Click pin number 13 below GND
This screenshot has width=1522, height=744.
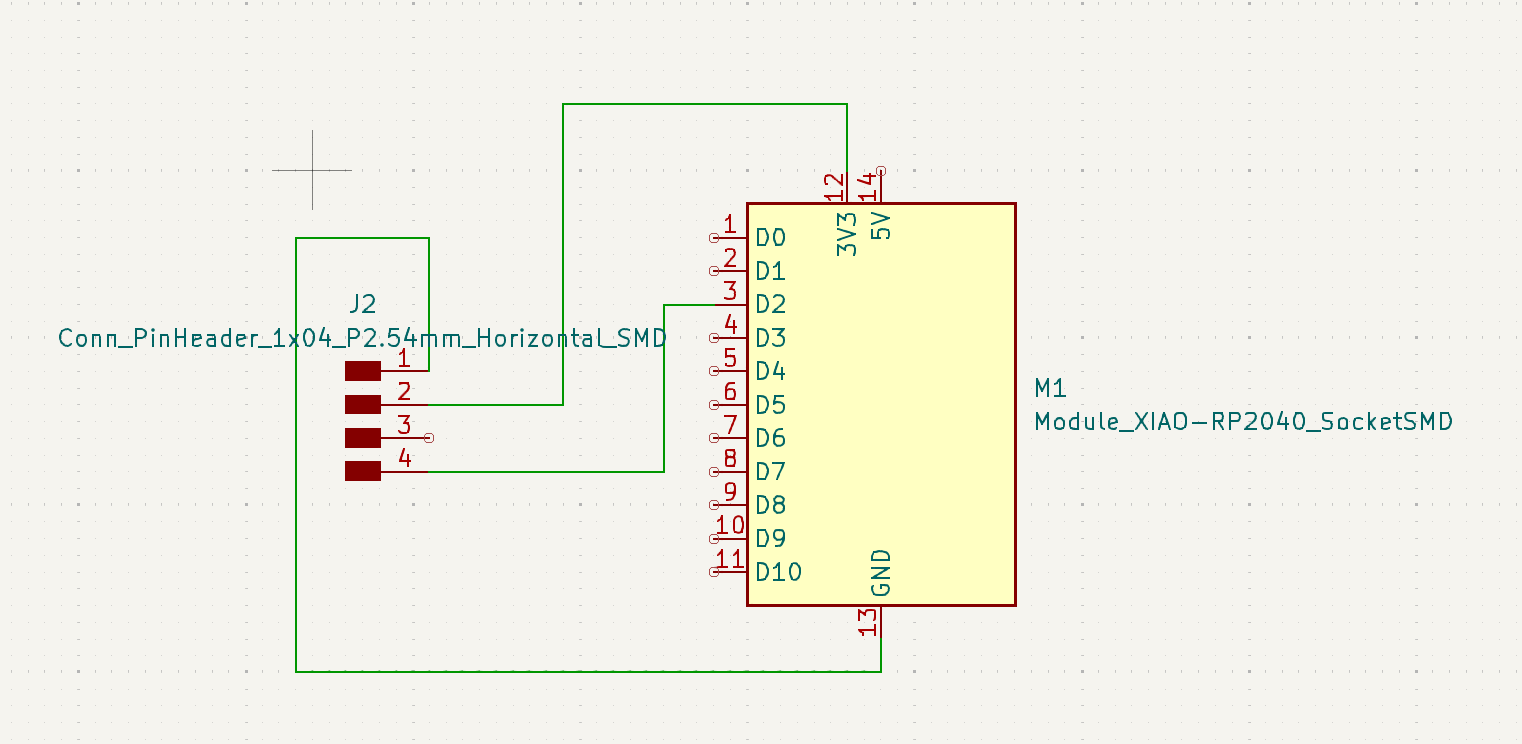click(x=869, y=623)
